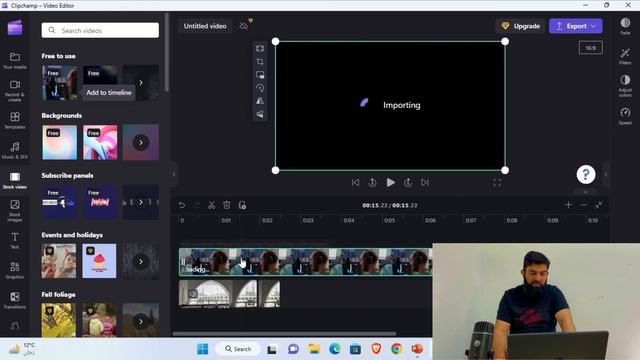Undo the last action
This screenshot has height=360, width=640.
point(182,205)
